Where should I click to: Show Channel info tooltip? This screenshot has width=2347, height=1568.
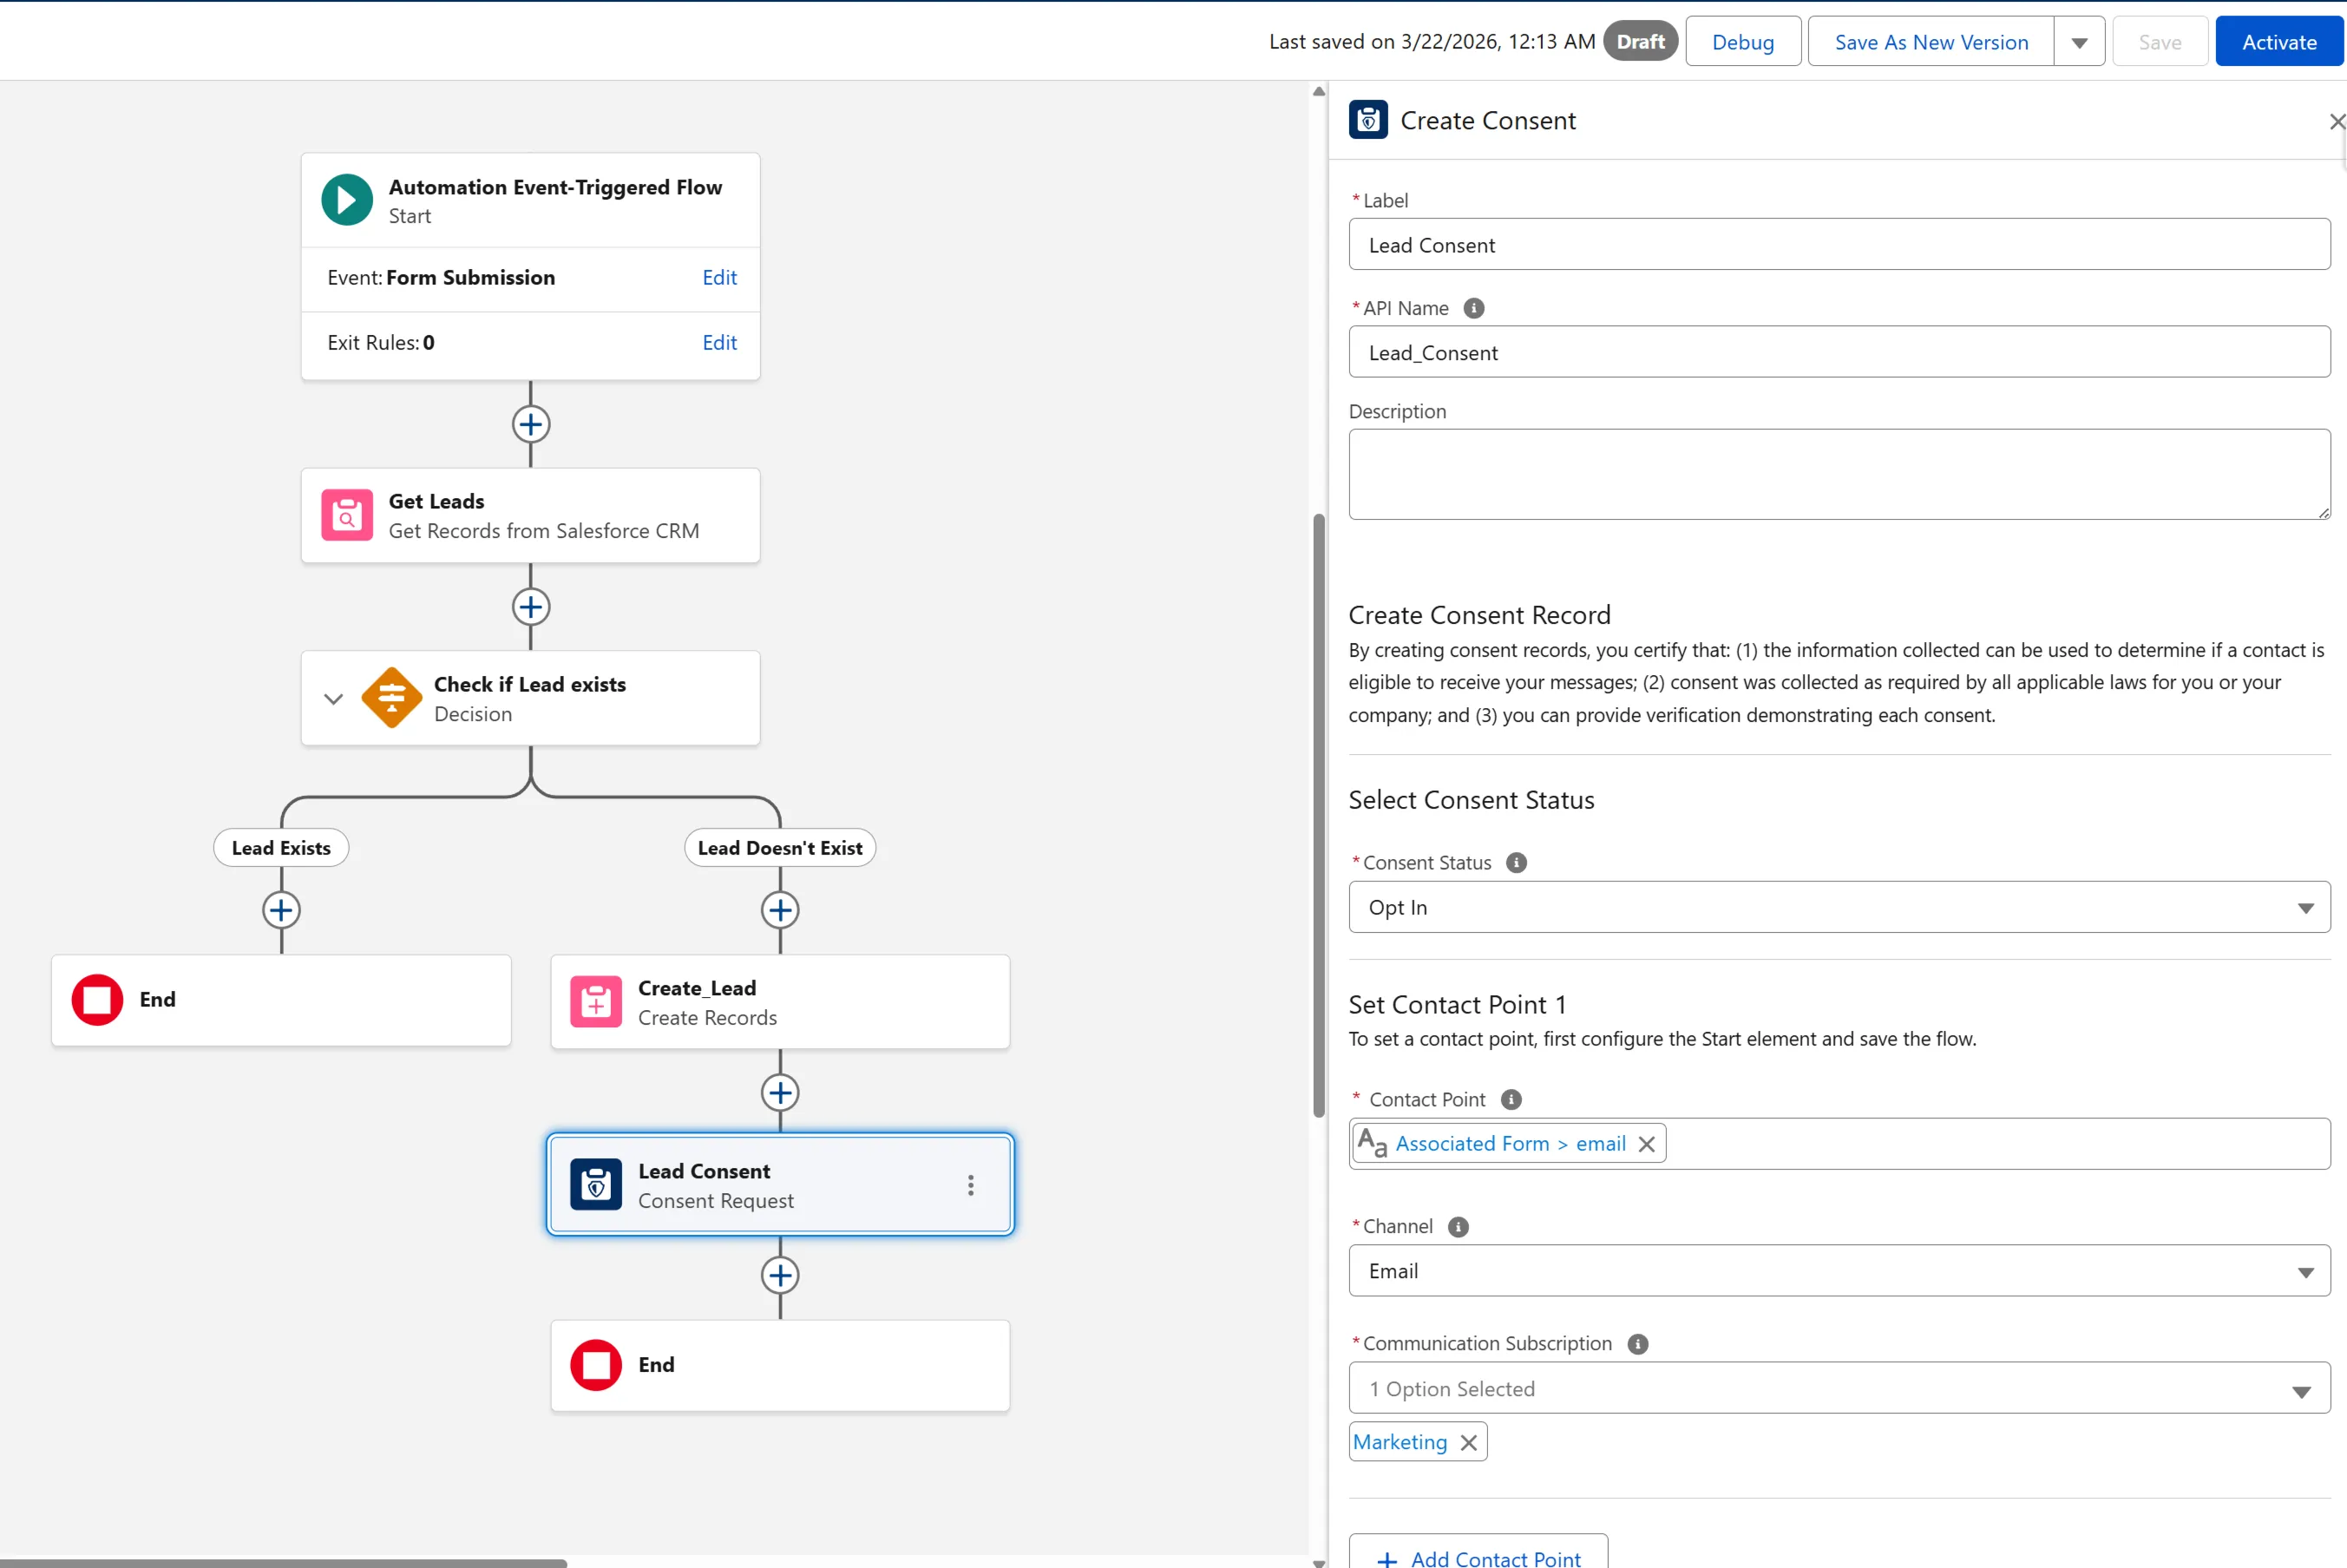pyautogui.click(x=1458, y=1226)
